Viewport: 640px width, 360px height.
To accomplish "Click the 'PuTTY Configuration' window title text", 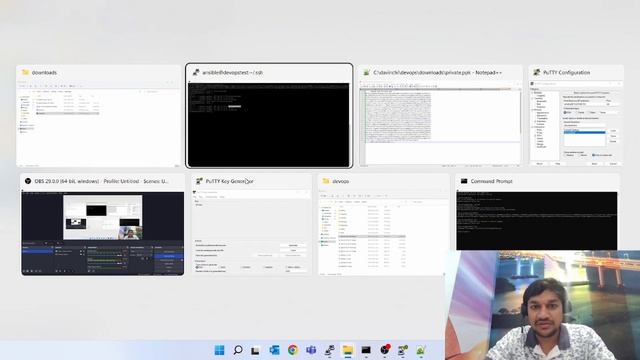I will pos(567,73).
